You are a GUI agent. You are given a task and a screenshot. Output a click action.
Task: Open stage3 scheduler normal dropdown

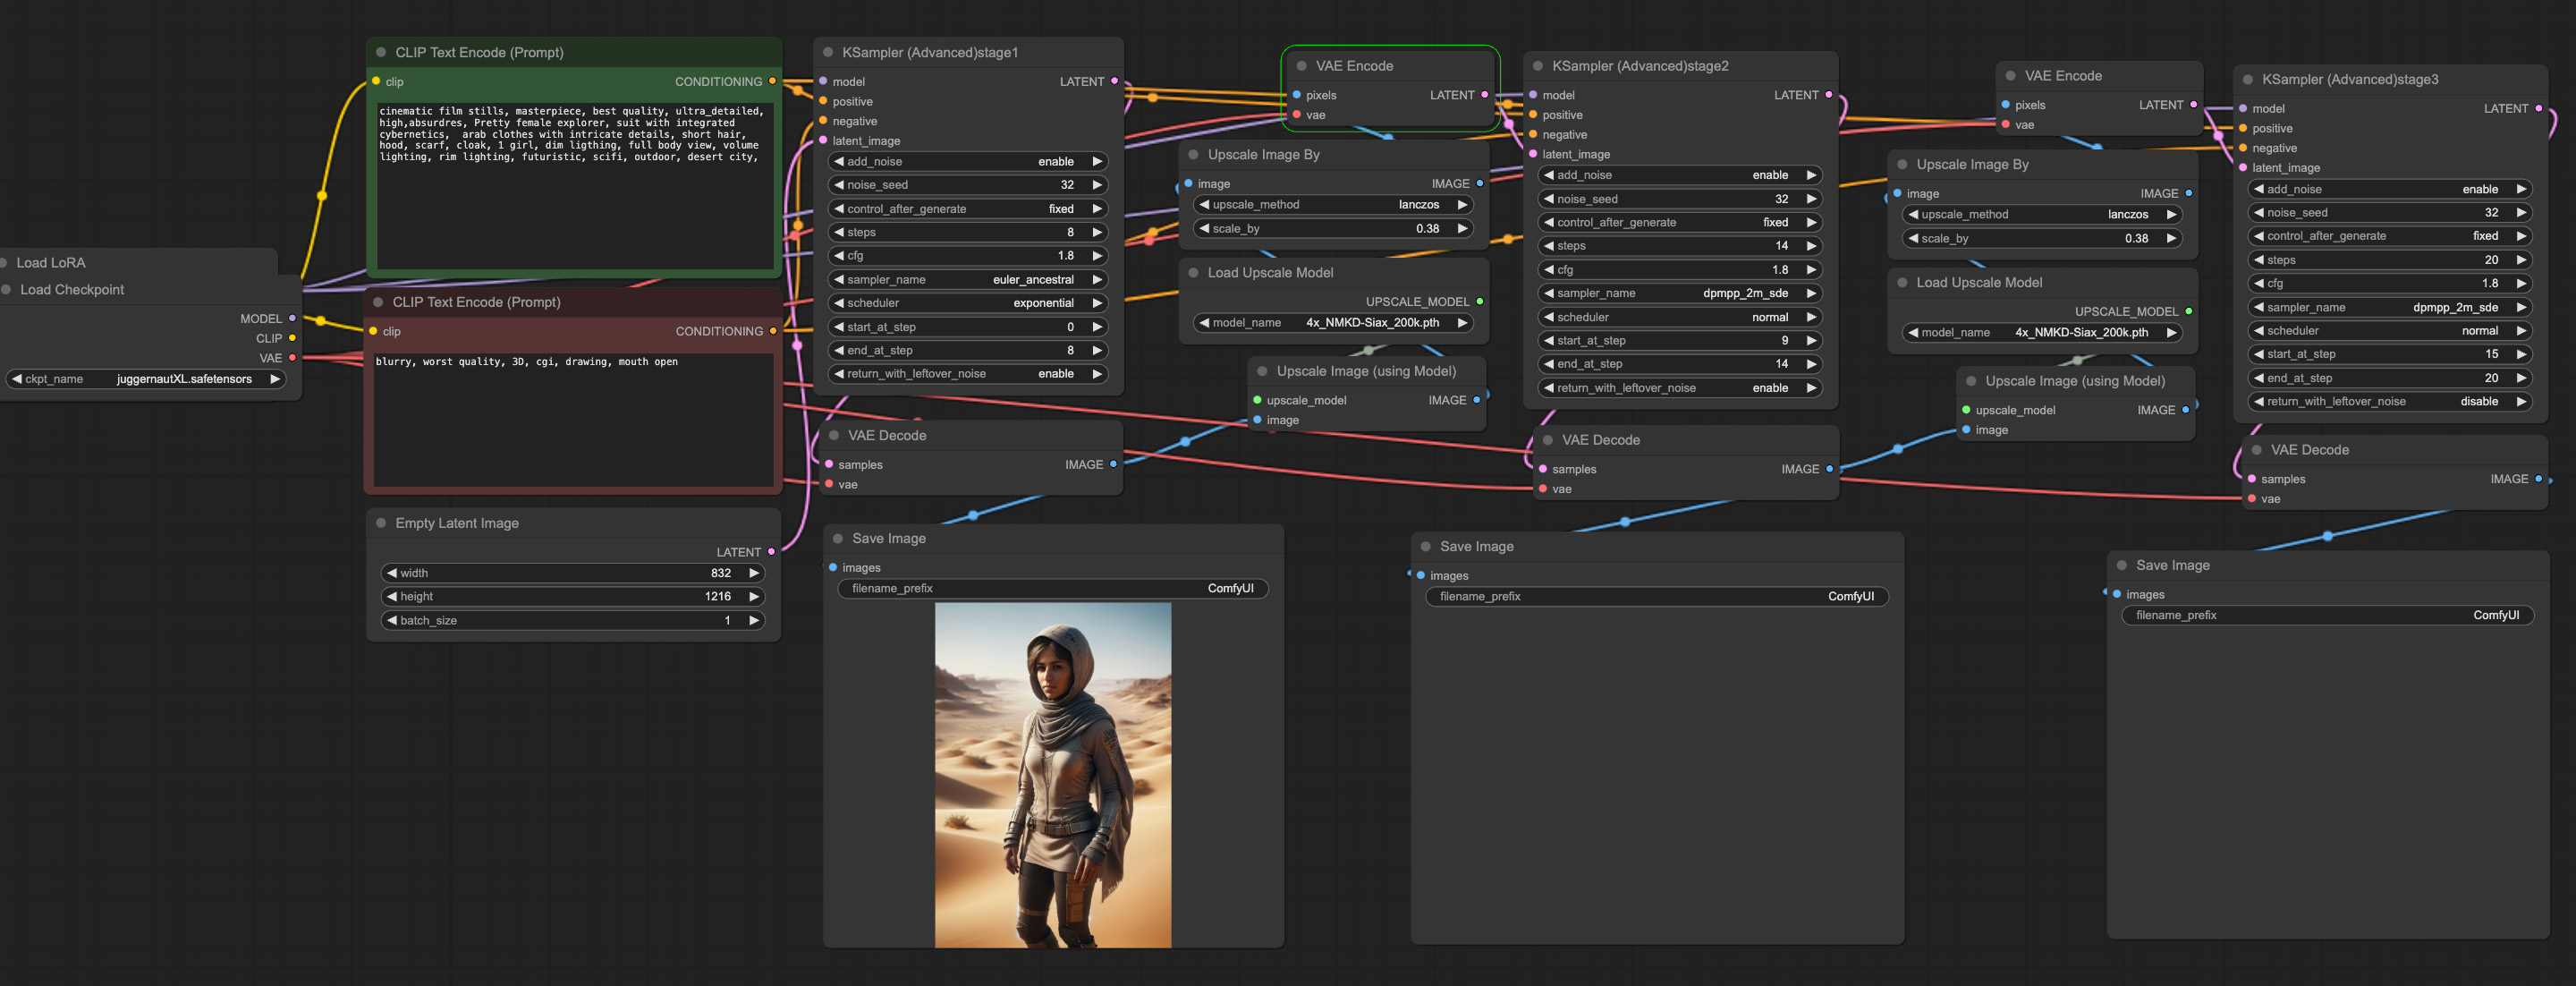[2390, 331]
